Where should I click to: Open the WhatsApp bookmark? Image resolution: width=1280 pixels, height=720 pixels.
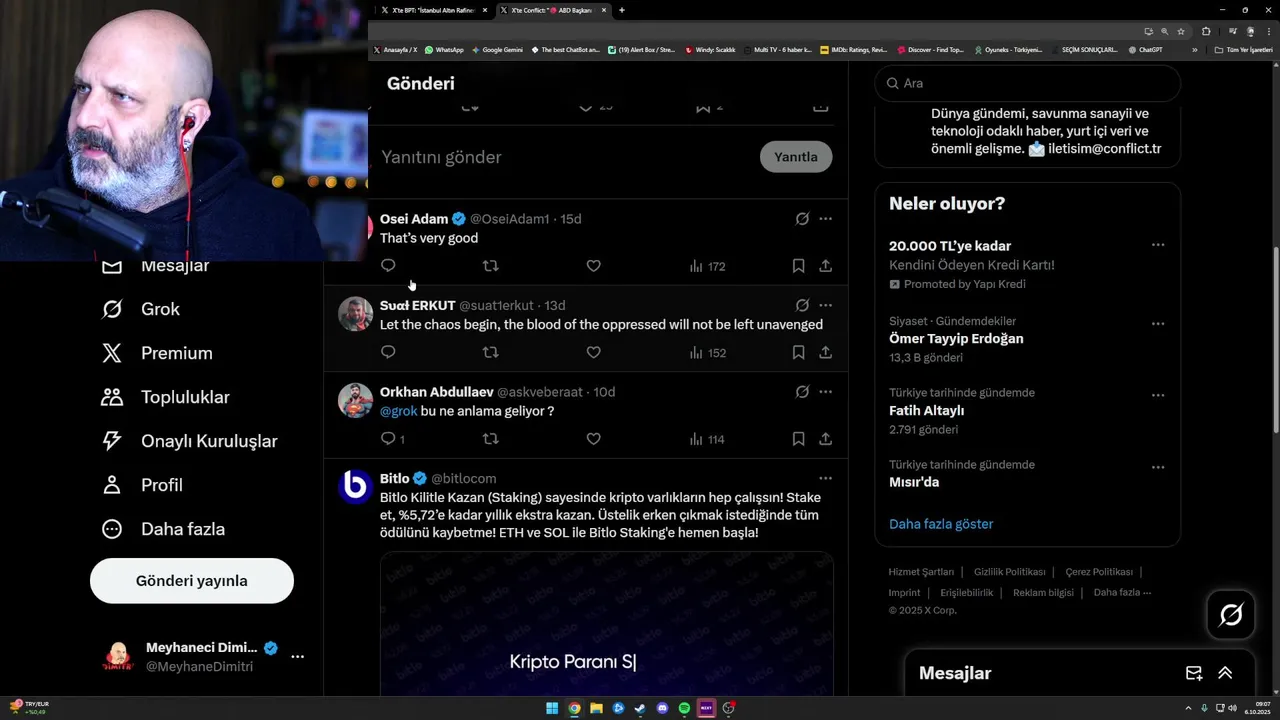(444, 50)
